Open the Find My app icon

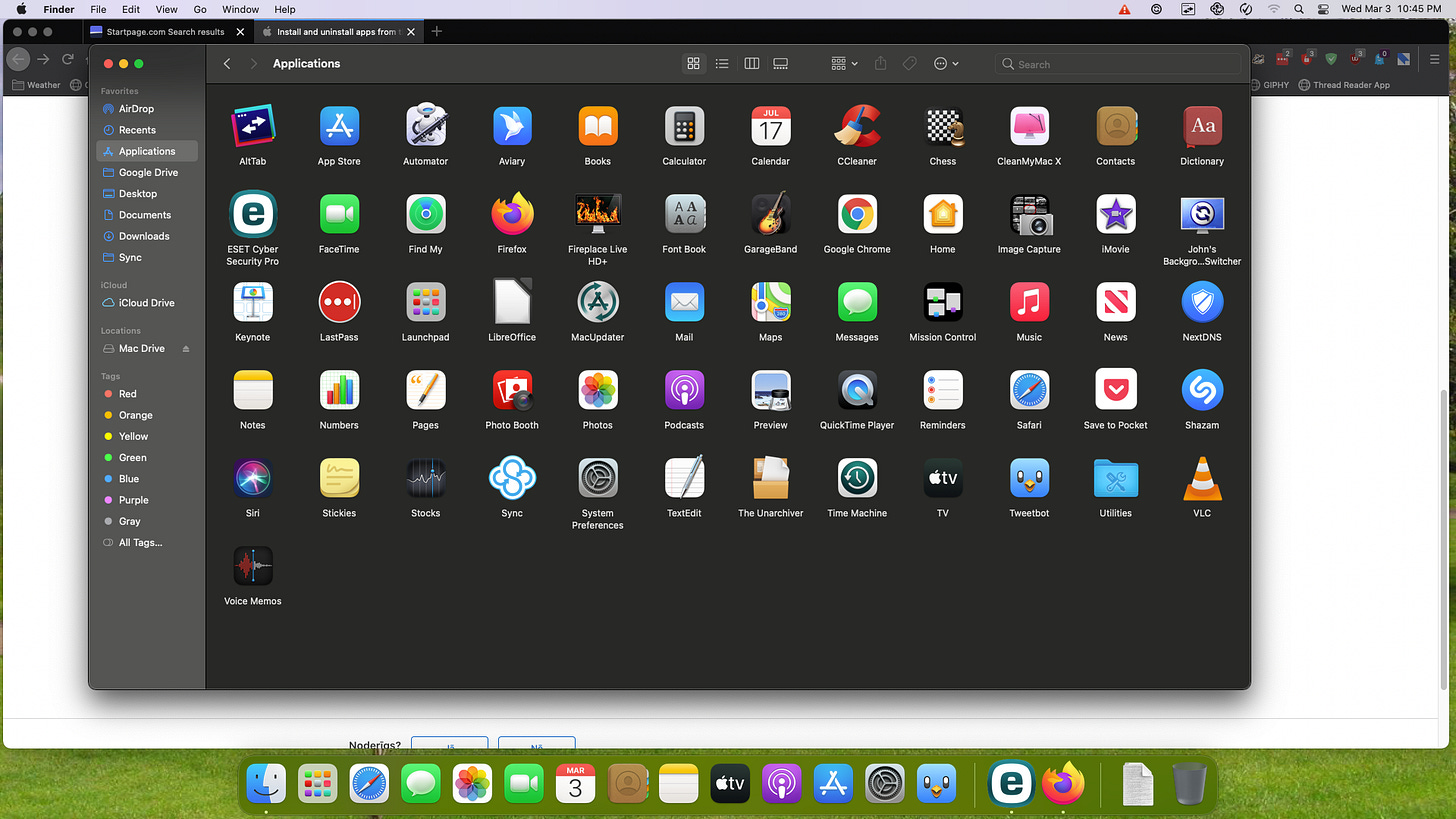425,214
